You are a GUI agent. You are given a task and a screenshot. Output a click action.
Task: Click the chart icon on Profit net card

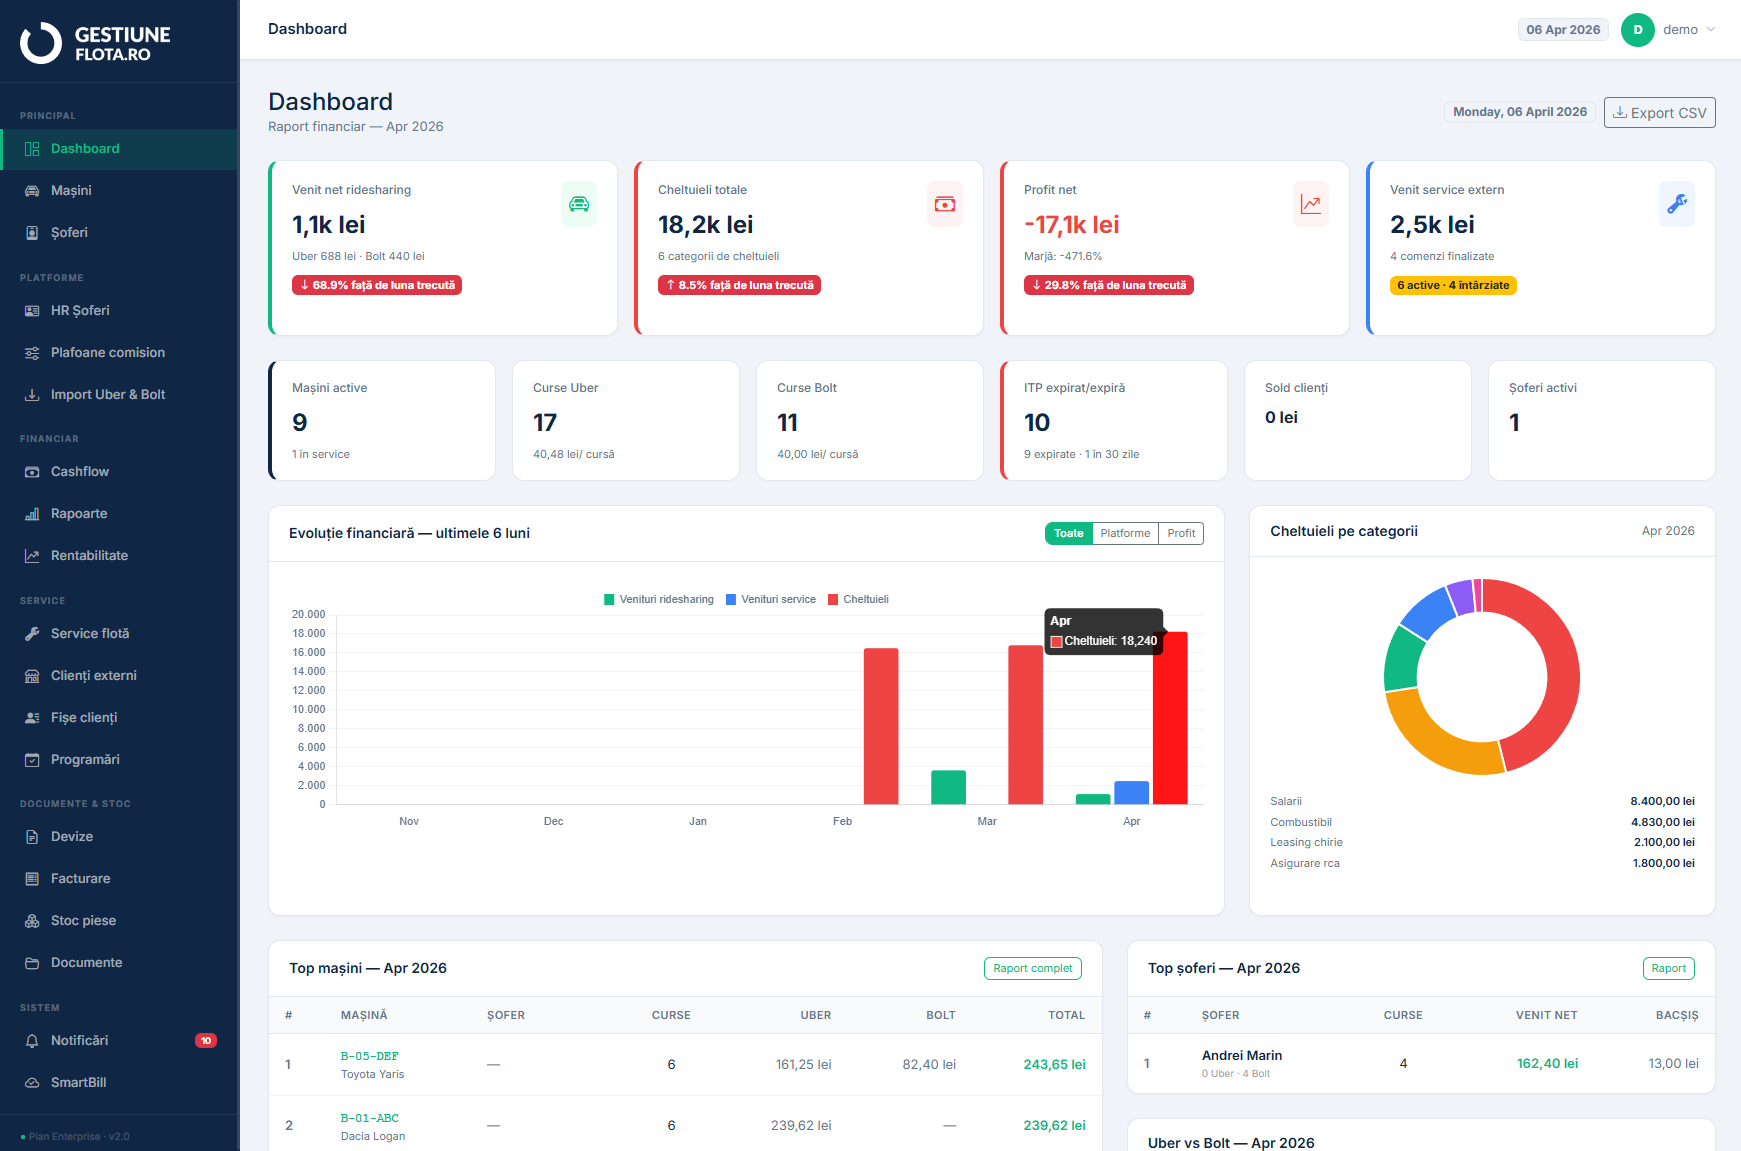[1311, 204]
